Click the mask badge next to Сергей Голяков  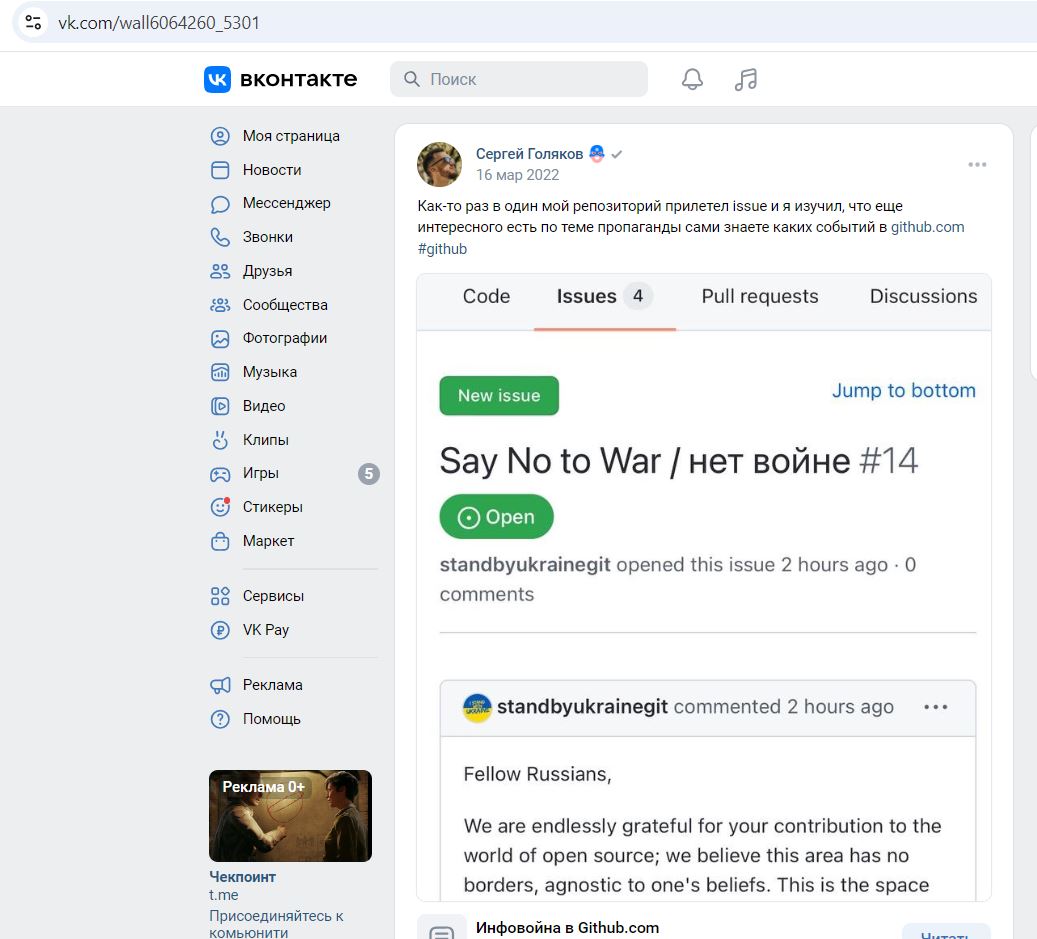pyautogui.click(x=597, y=153)
